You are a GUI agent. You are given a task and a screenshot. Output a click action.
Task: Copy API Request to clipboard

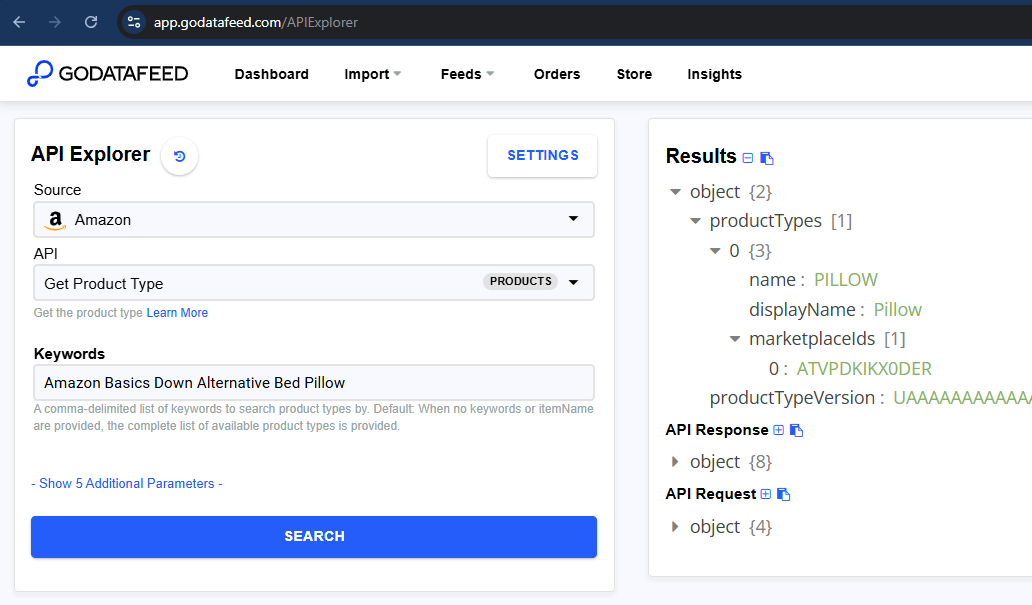point(783,494)
